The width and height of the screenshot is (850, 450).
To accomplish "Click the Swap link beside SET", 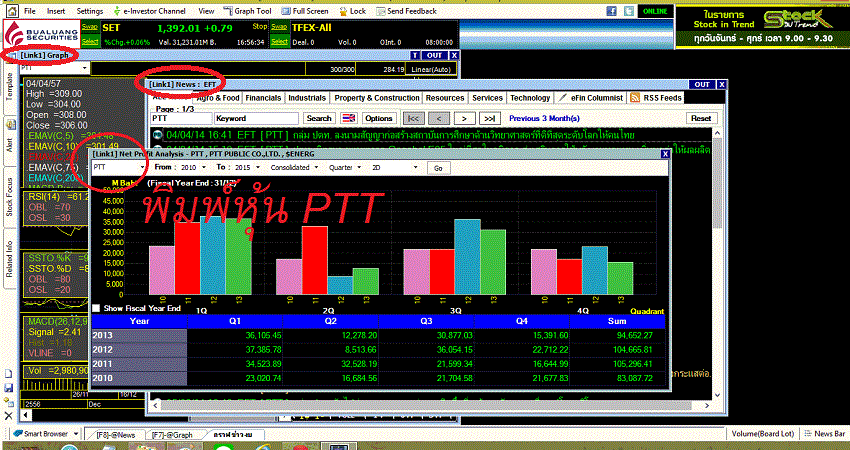I will [90, 27].
